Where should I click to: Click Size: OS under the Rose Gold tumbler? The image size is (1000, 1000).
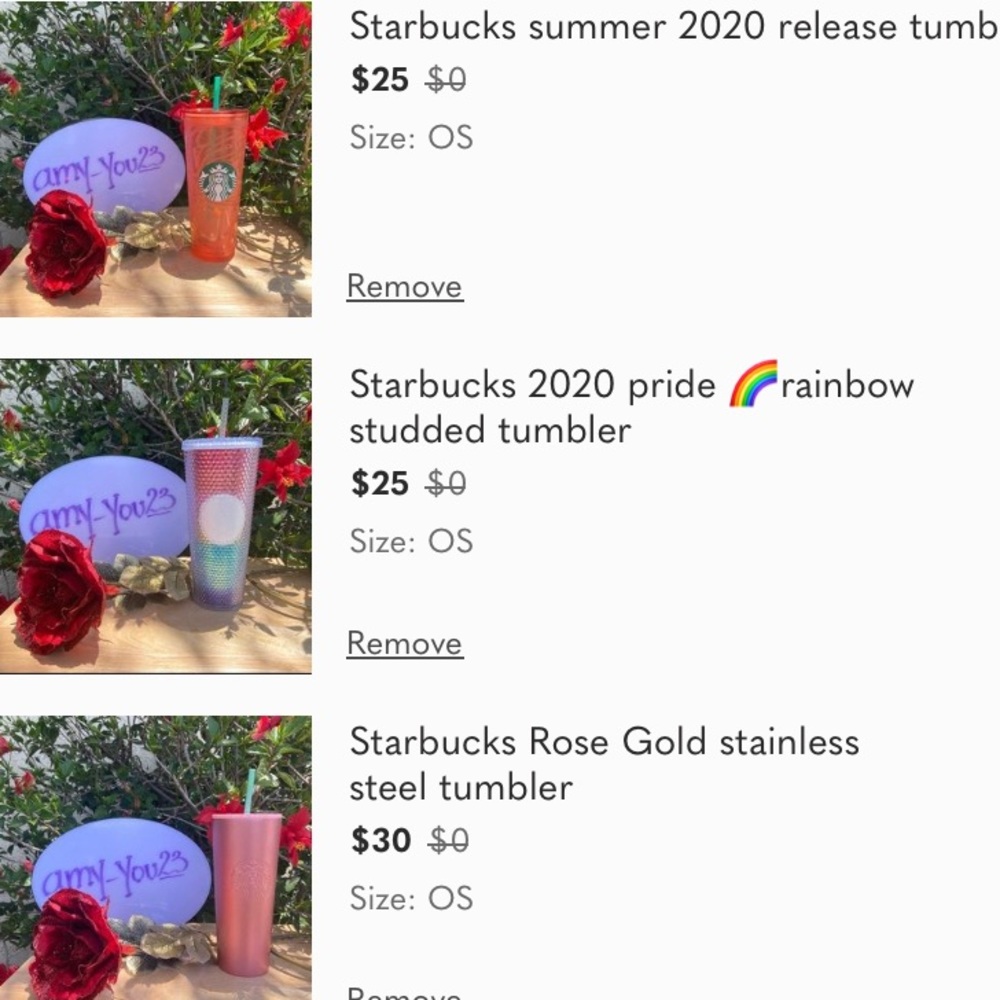[411, 898]
